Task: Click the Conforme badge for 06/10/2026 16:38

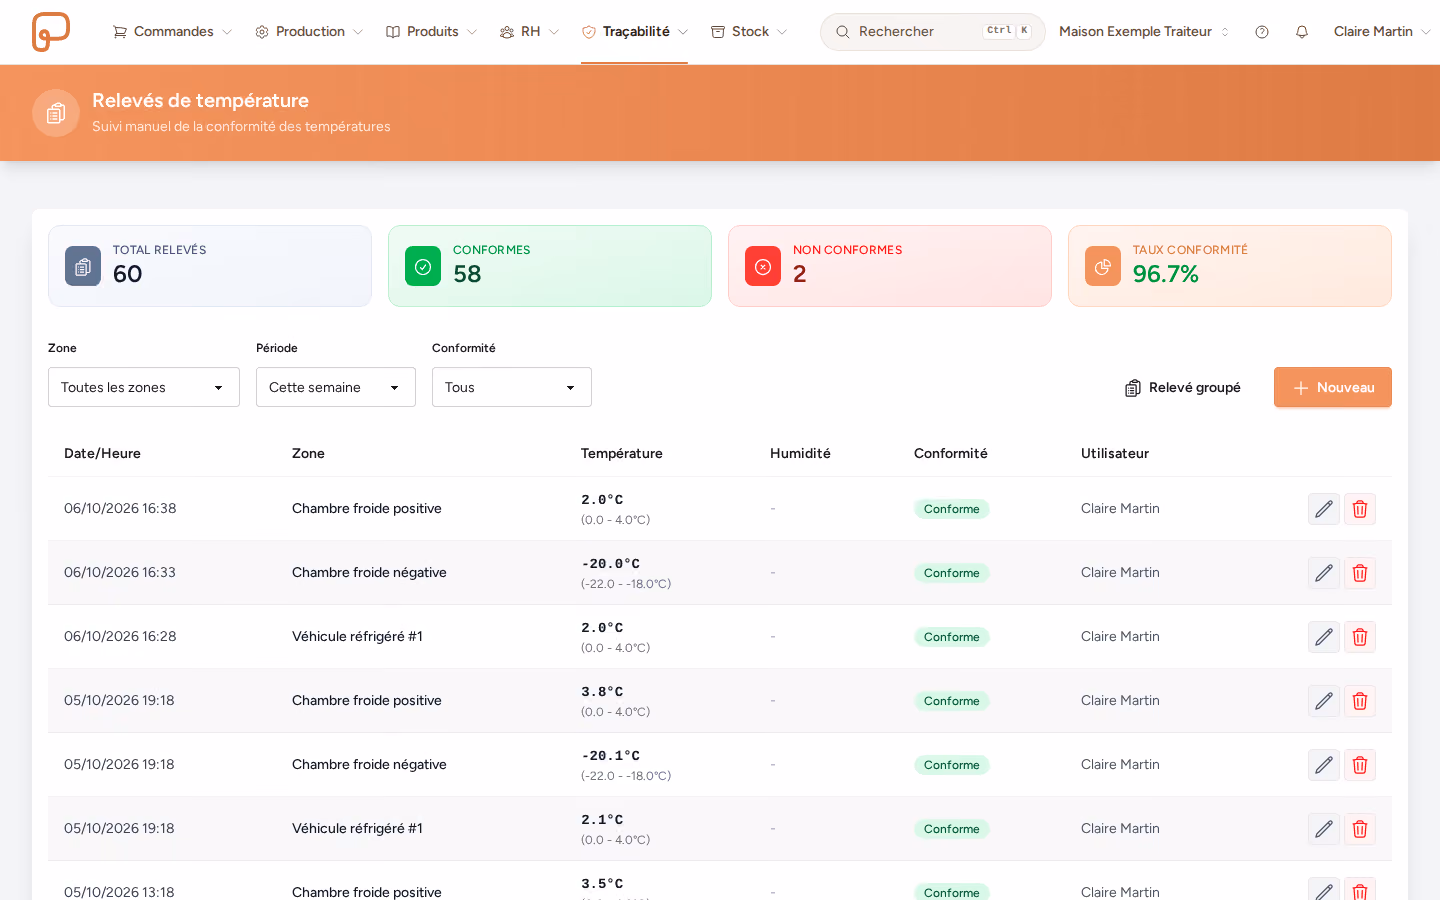Action: click(x=952, y=509)
